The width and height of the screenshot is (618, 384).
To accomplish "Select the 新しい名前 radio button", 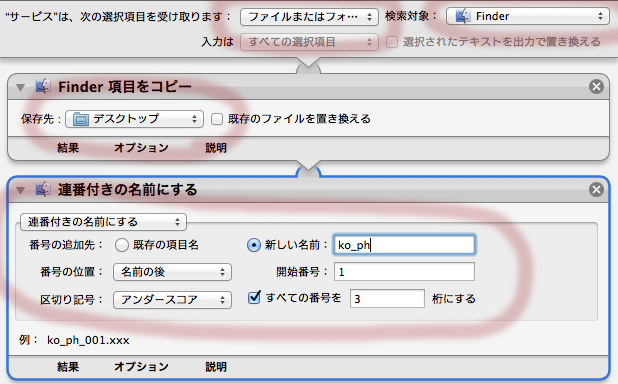I will [254, 245].
